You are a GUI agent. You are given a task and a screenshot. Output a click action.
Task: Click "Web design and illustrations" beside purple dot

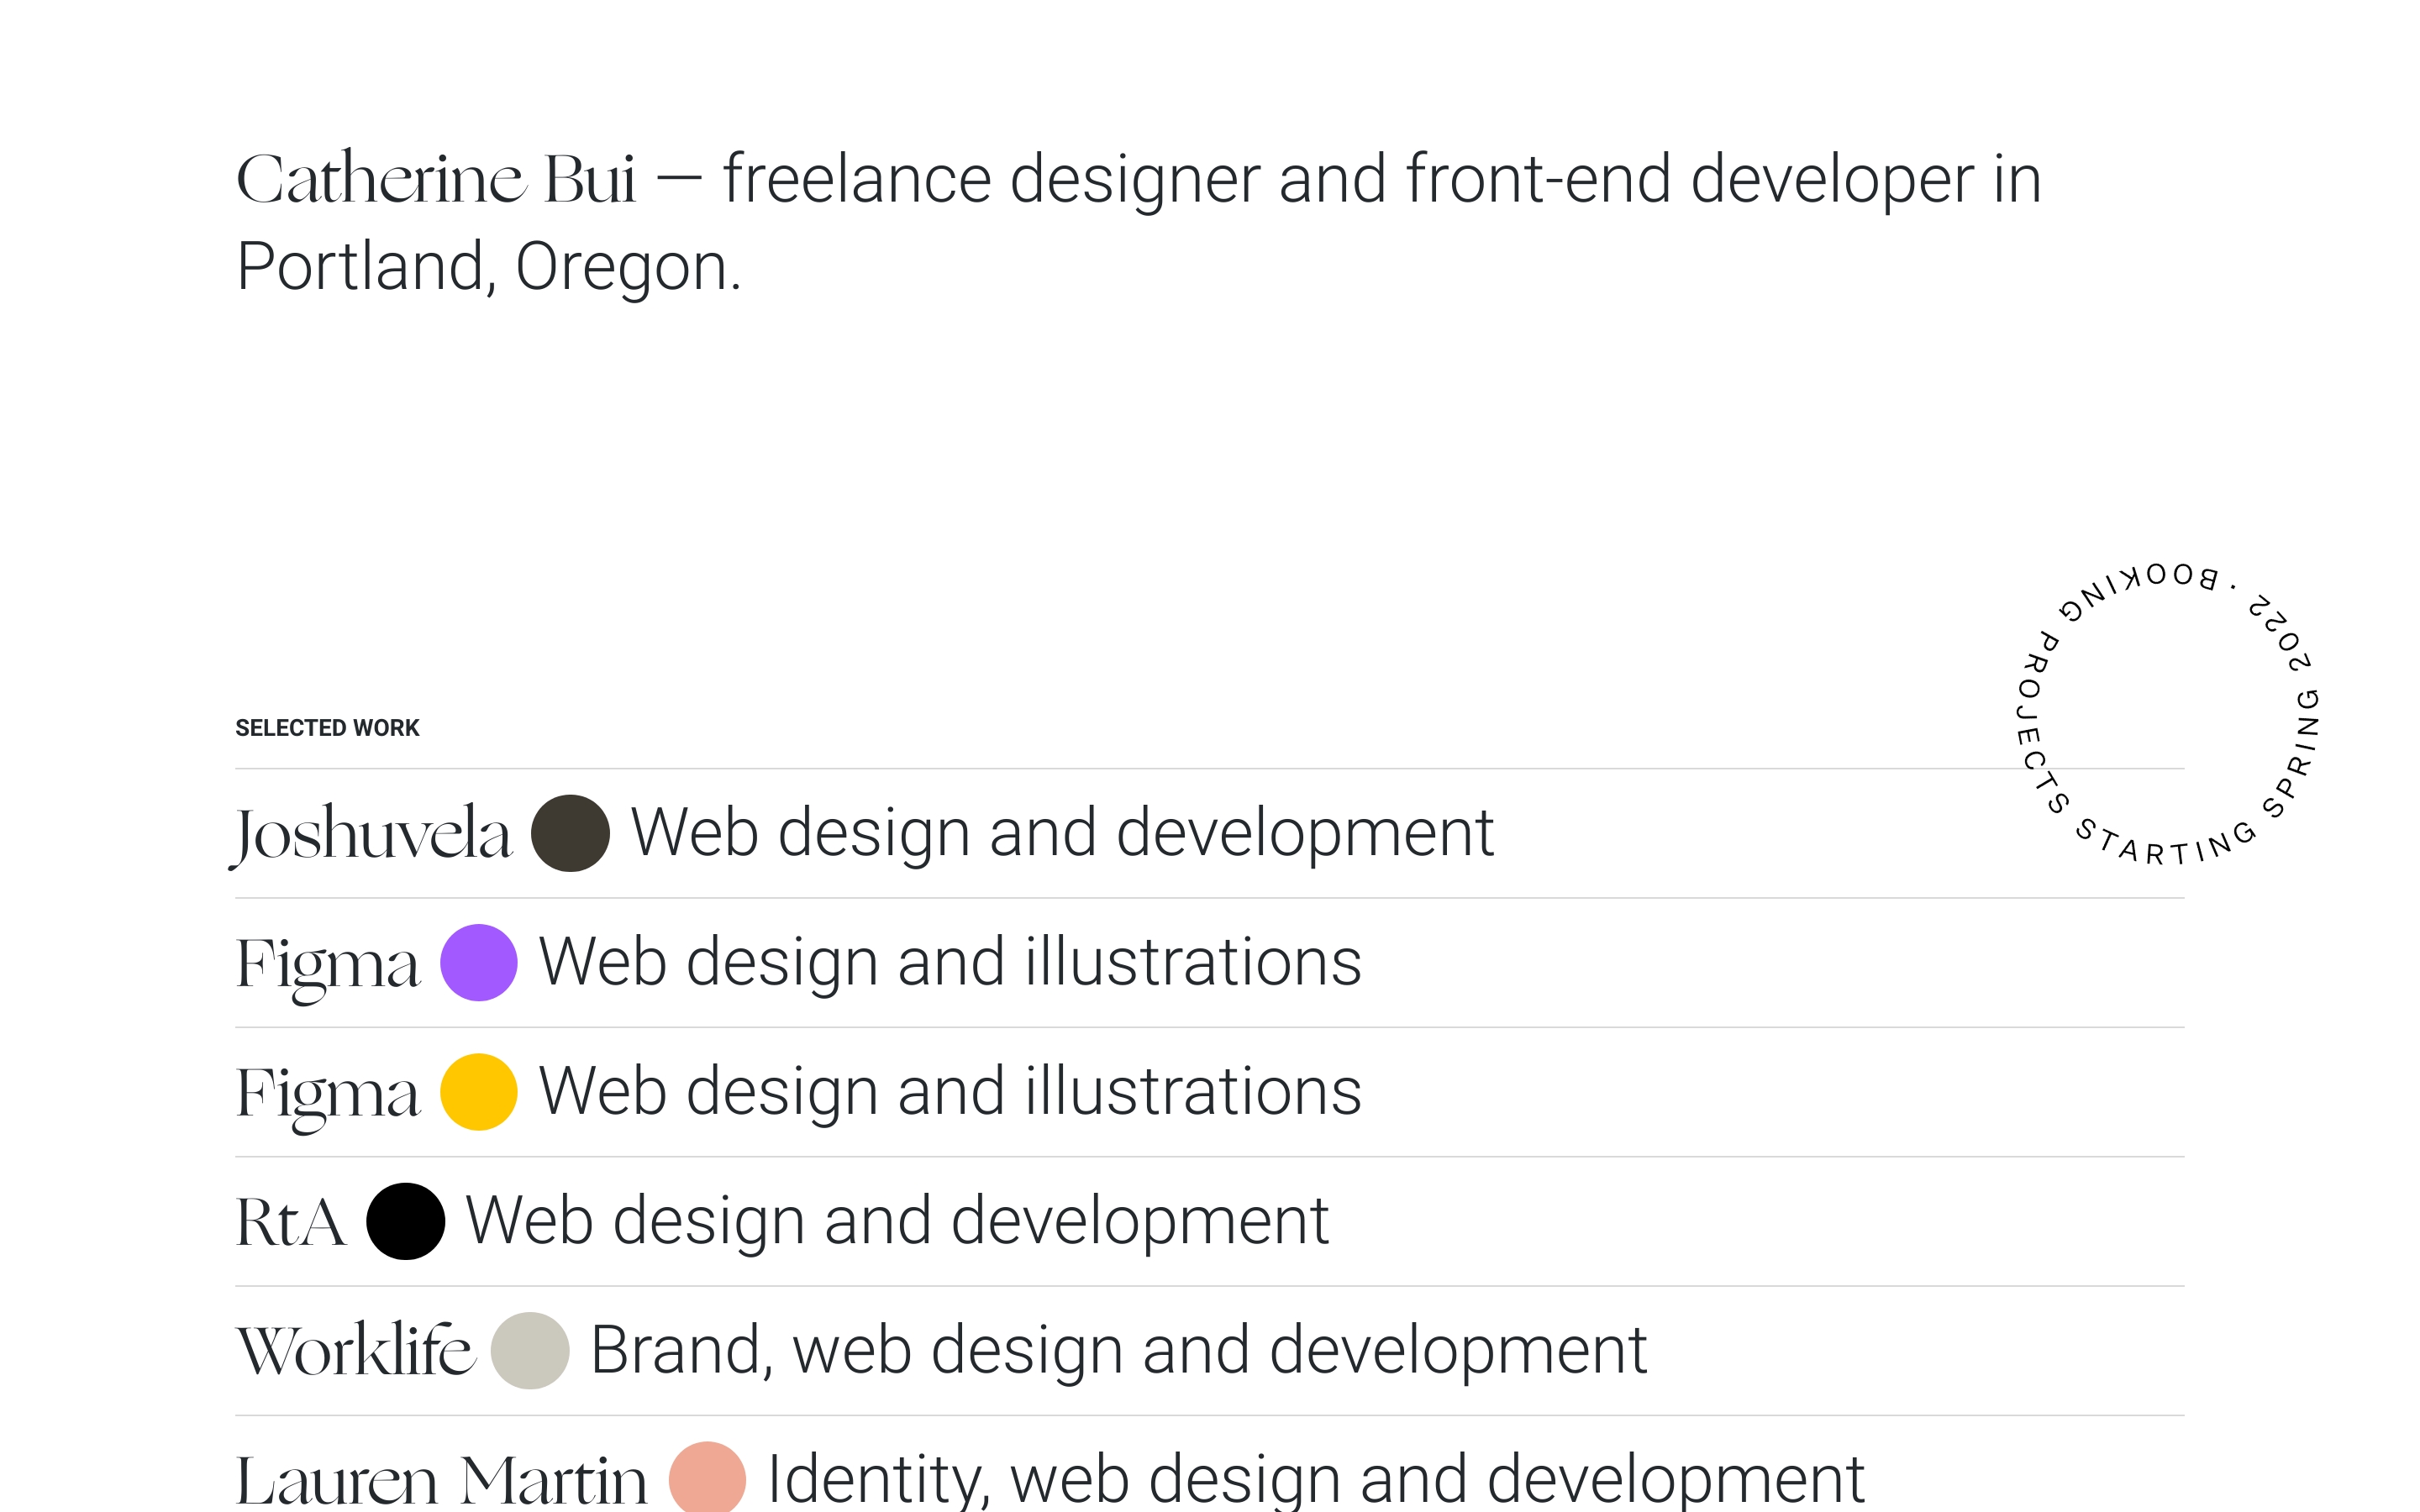point(950,962)
